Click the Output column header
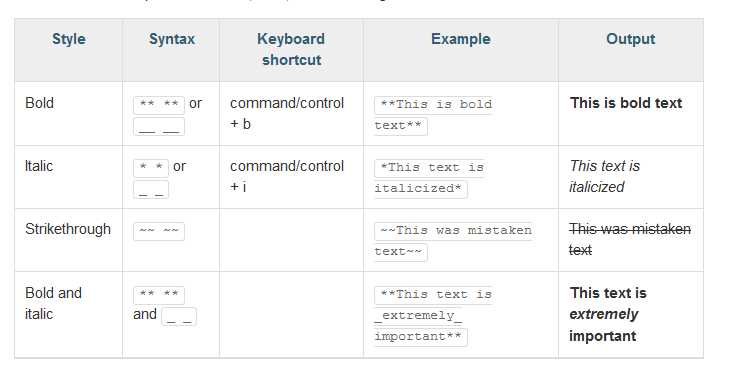The width and height of the screenshot is (732, 367). tap(630, 39)
